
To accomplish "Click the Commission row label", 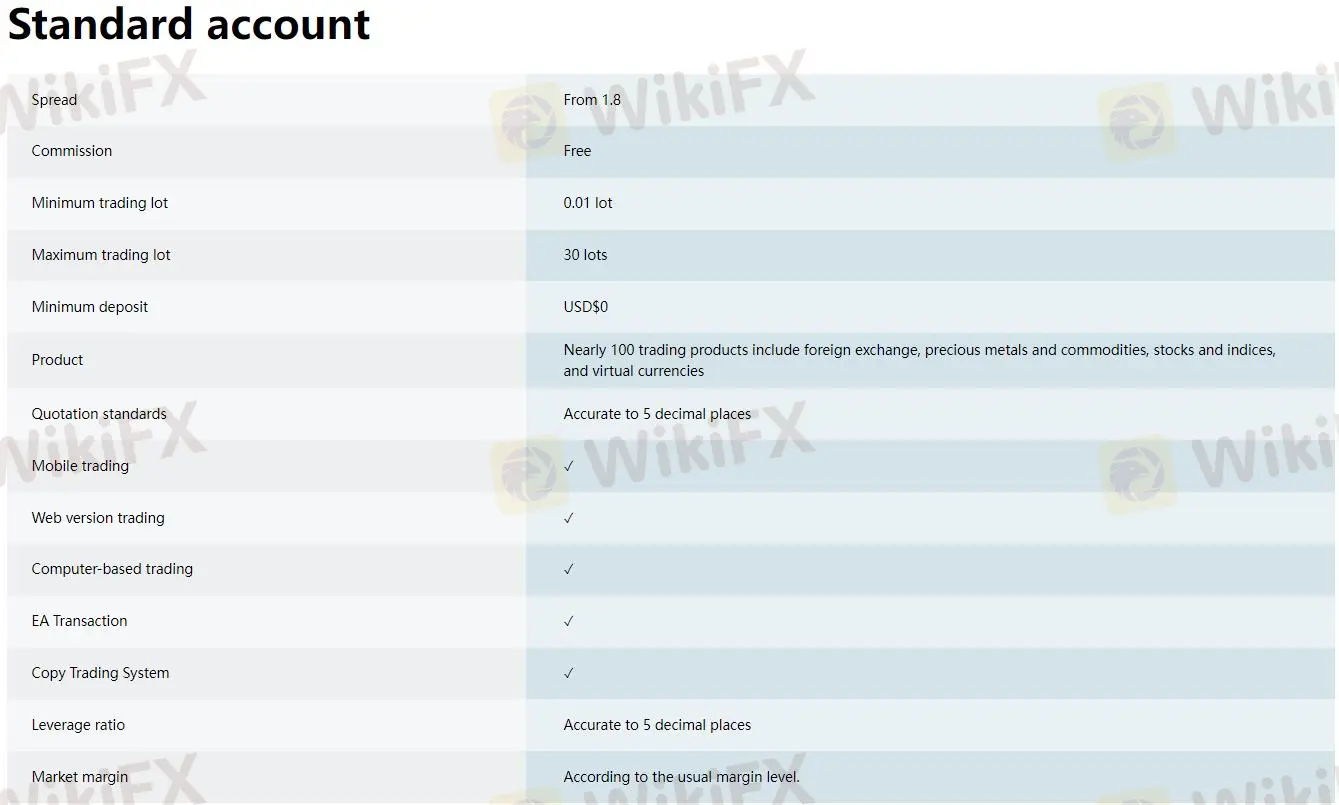I will click(x=71, y=150).
